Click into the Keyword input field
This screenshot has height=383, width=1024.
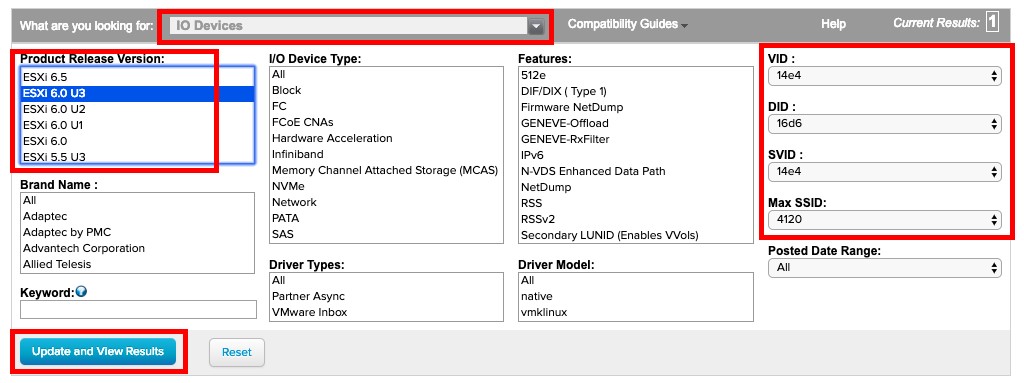(138, 309)
